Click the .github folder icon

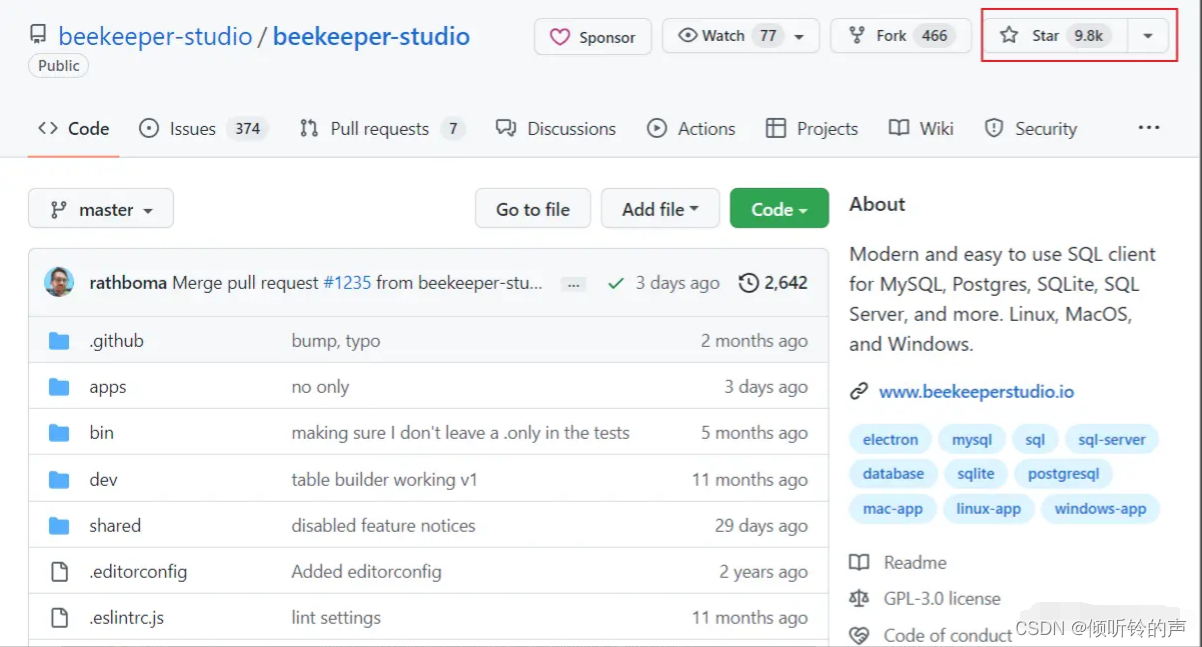click(x=59, y=341)
